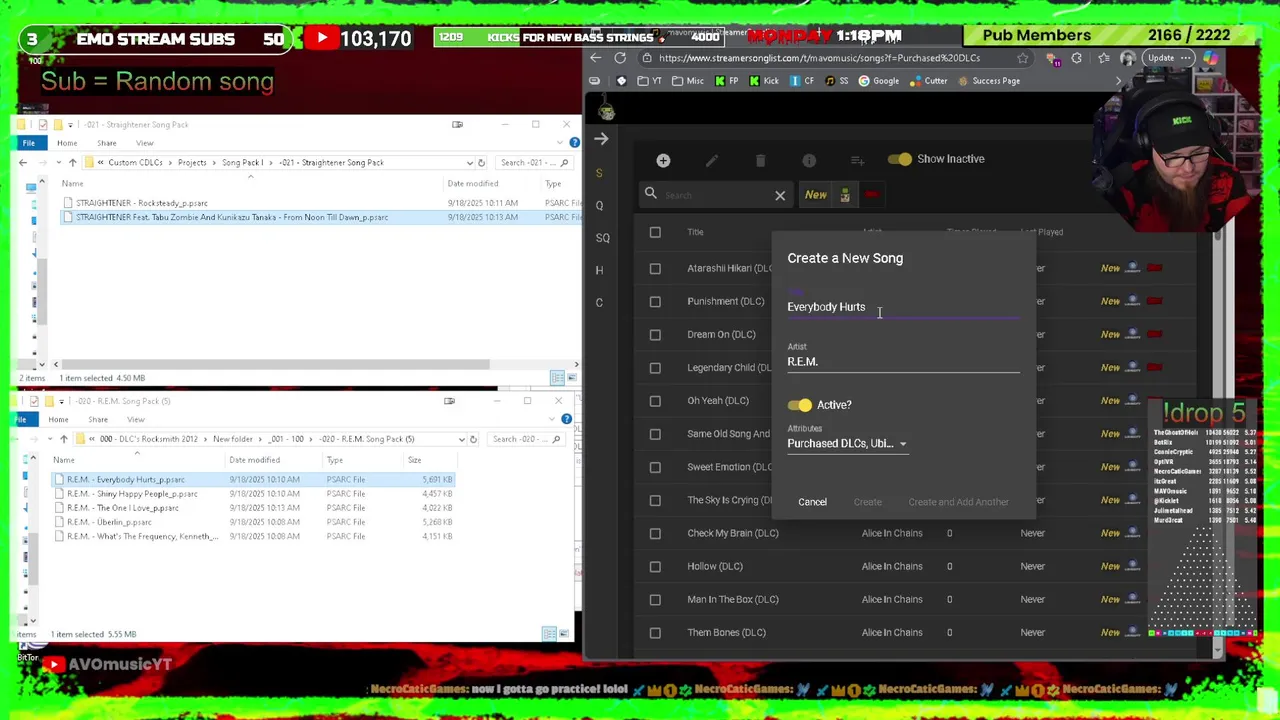Check the select-all checkbox beside Title header
Image resolution: width=1280 pixels, height=720 pixels.
(x=655, y=232)
